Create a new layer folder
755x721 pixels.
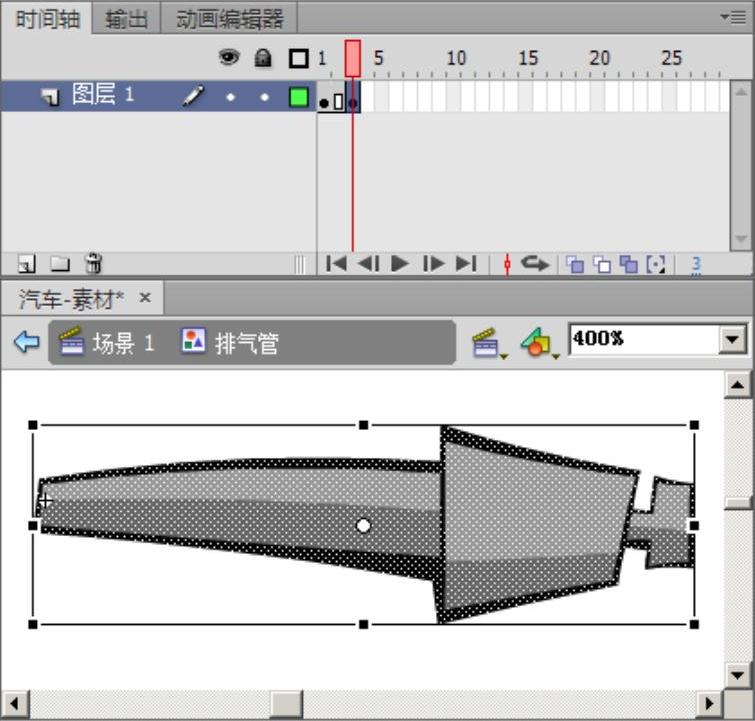click(x=60, y=264)
